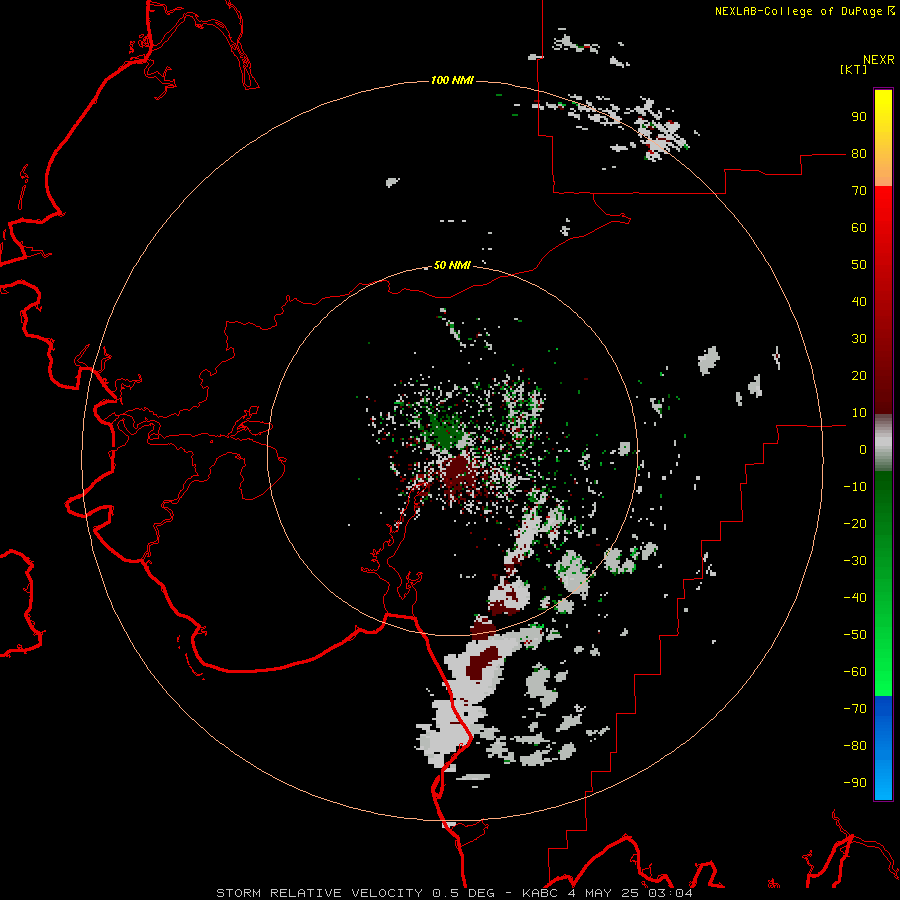
Task: Select the 80 value on the velocity scale
Action: coord(859,154)
